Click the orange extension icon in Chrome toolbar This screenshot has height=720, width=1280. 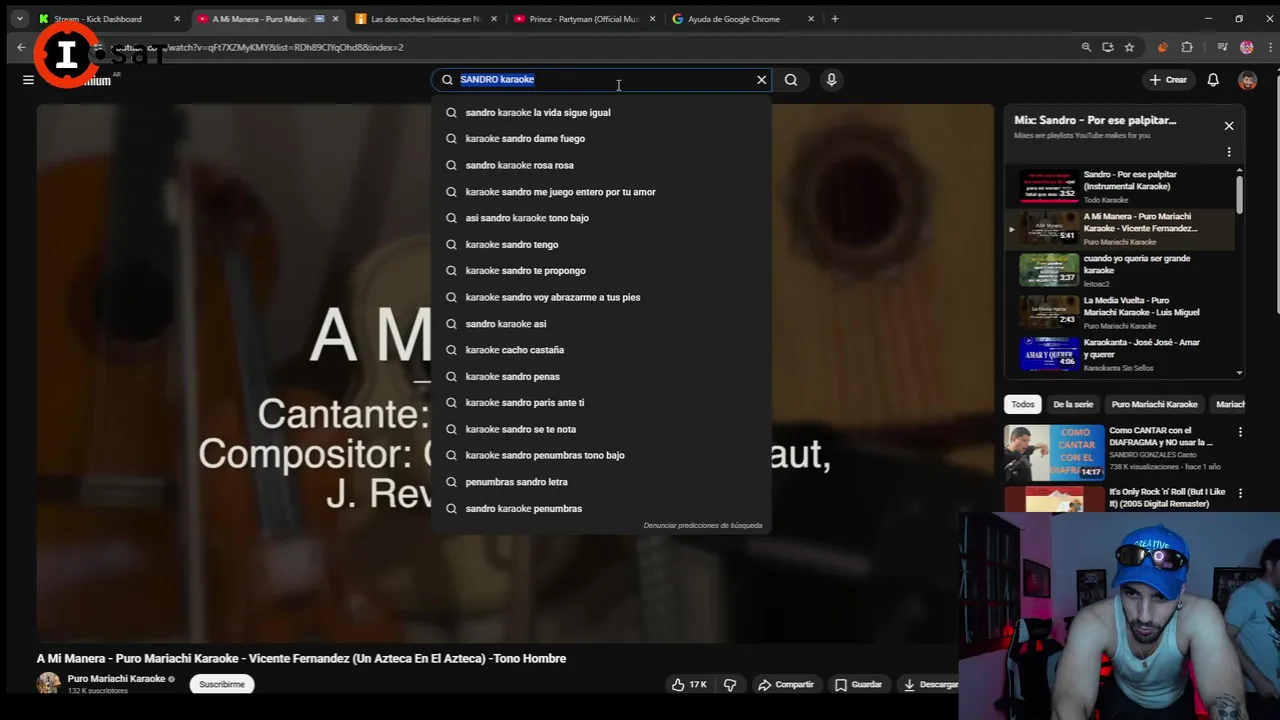click(x=1162, y=47)
